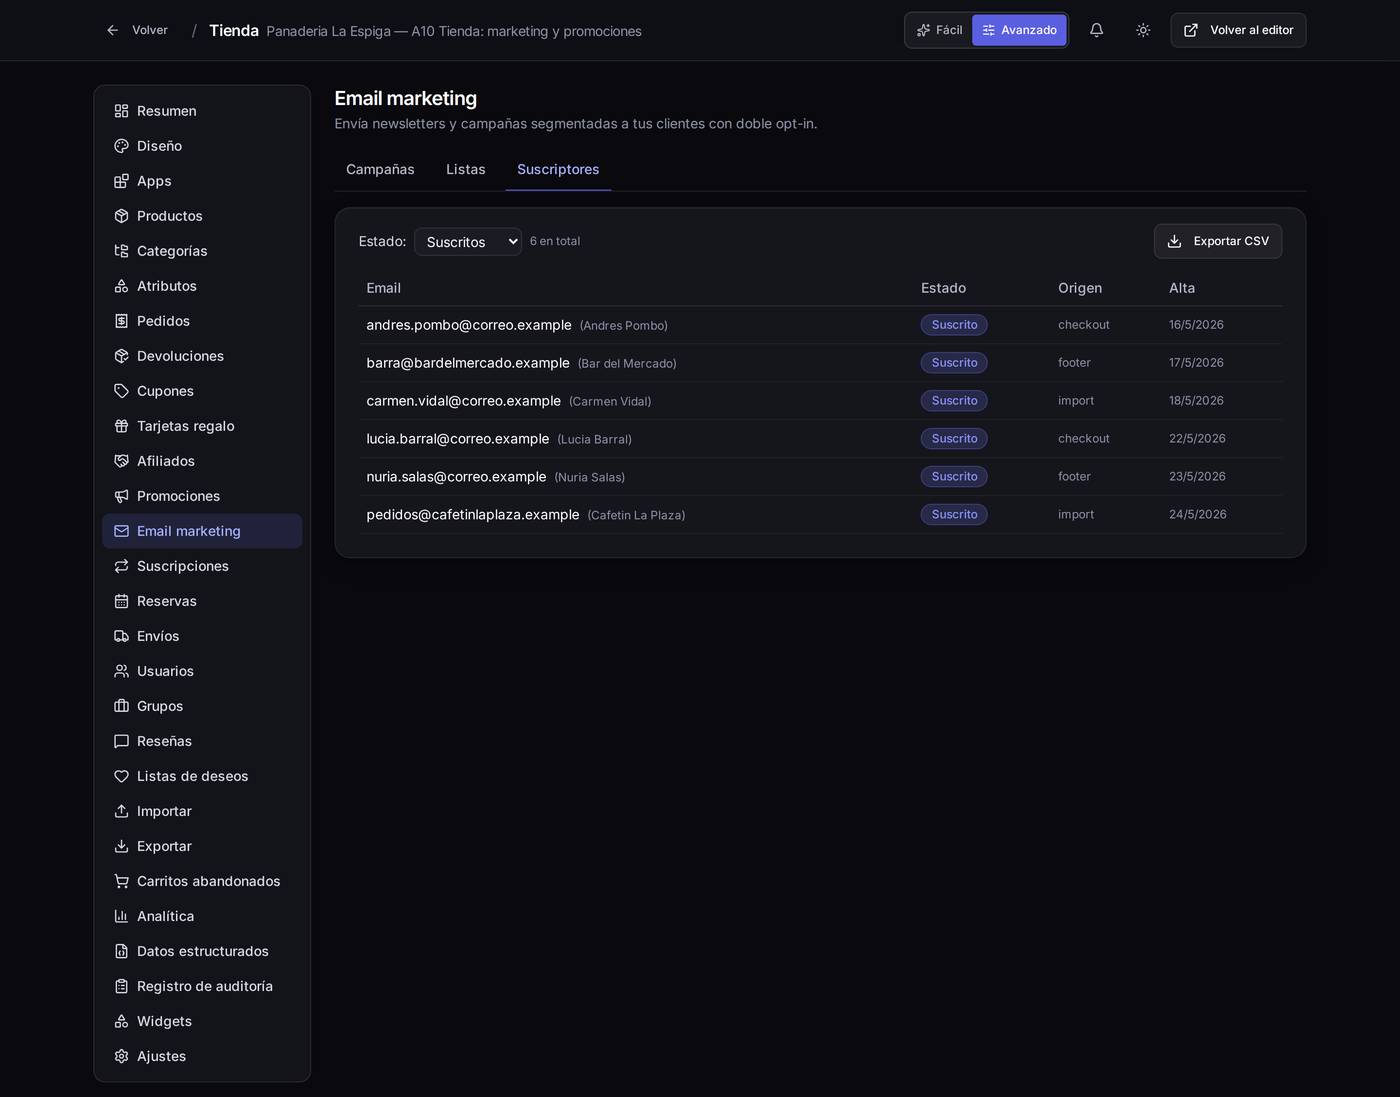
Task: Switch to the Campañas tab
Action: pyautogui.click(x=380, y=169)
